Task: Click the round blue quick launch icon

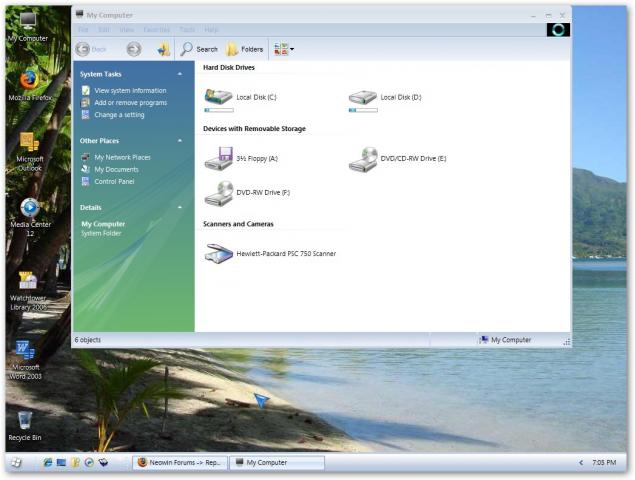Action: (89, 463)
